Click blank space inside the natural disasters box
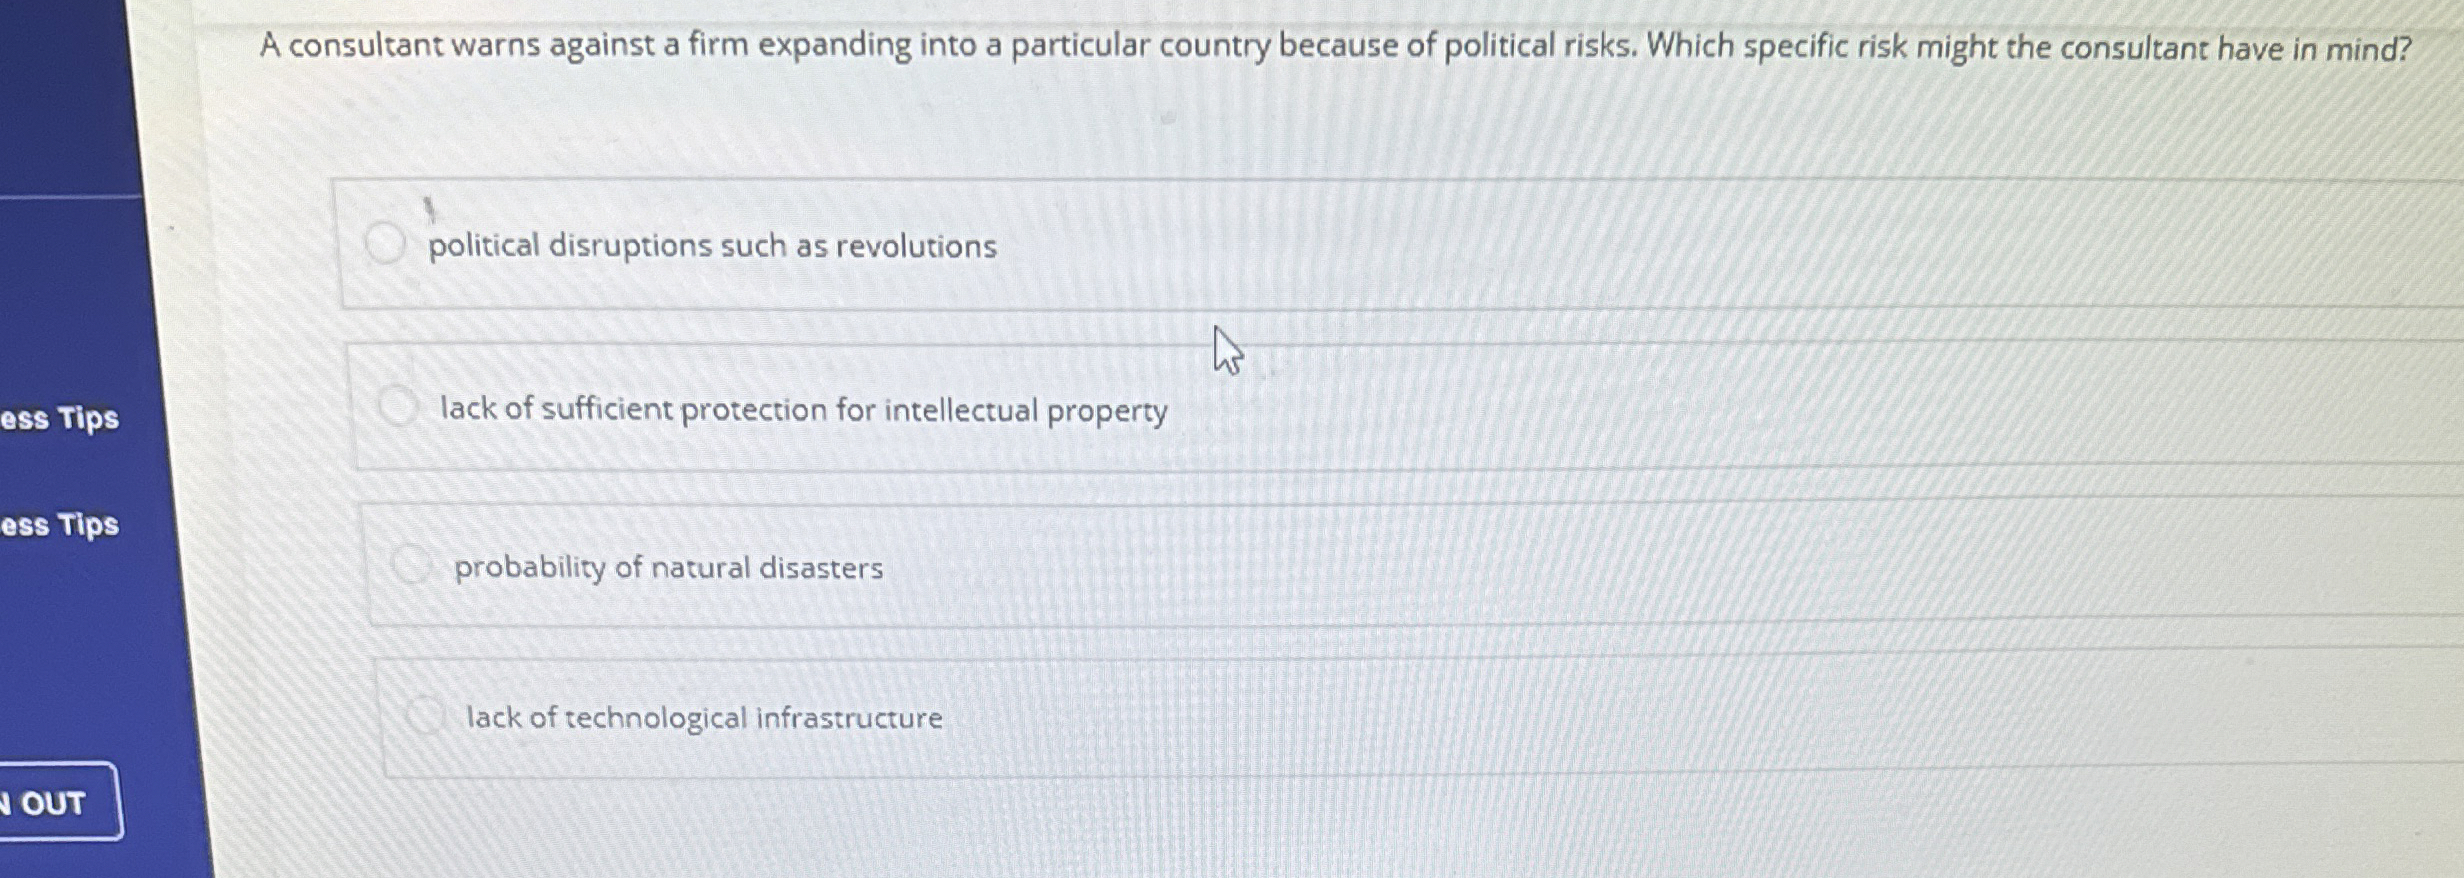This screenshot has height=878, width=2464. click(1600, 568)
